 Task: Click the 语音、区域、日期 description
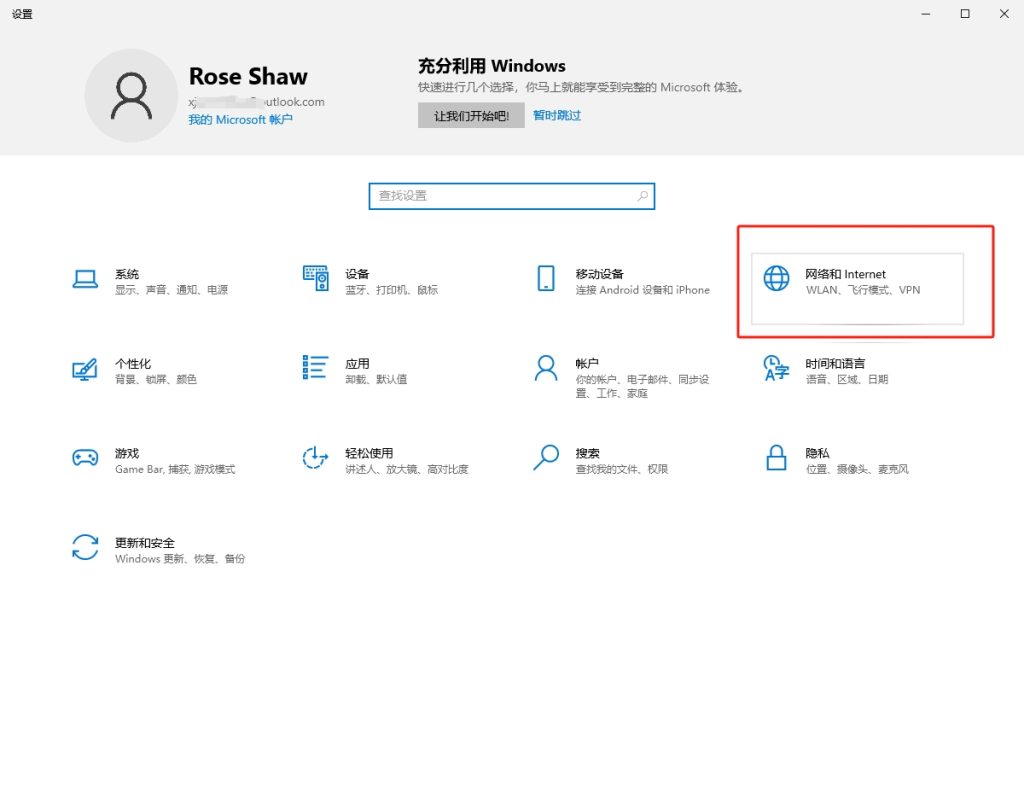tap(846, 379)
